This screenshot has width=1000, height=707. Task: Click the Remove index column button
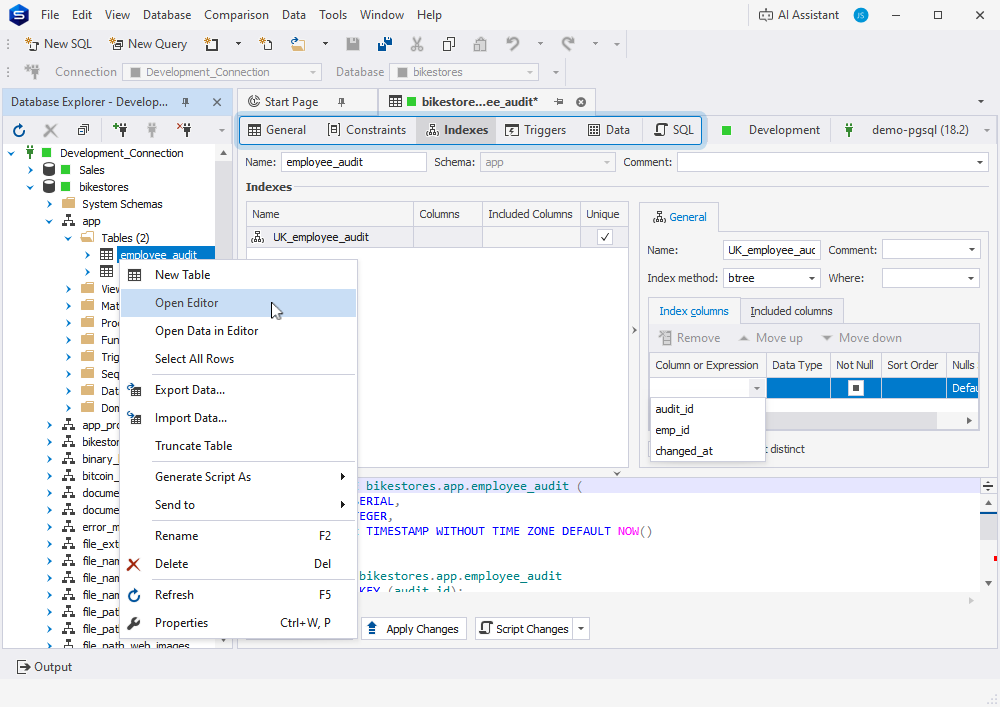(x=690, y=338)
